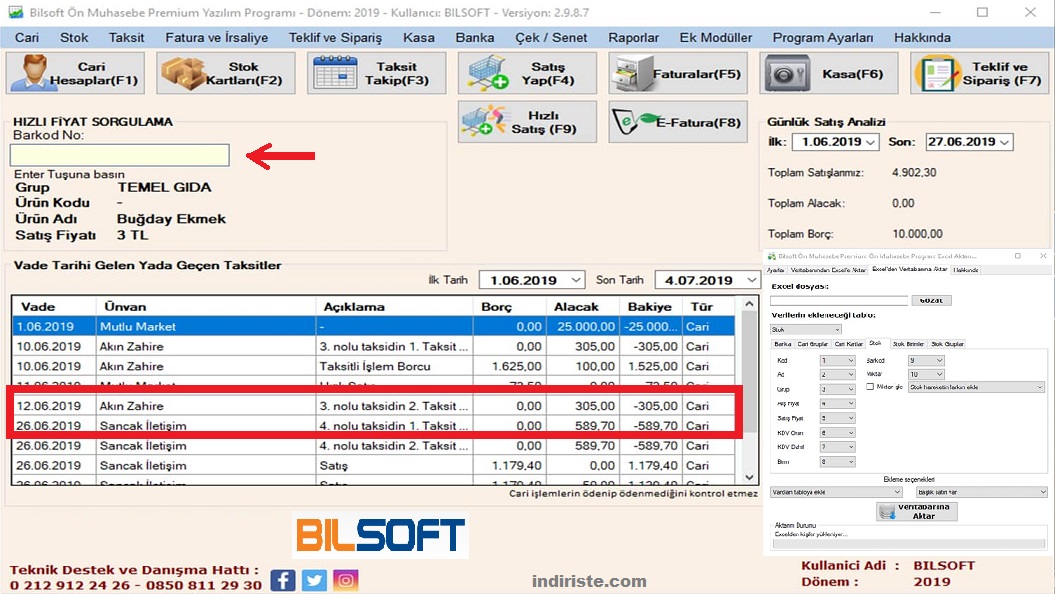Open Teklif ve Sipariş (F7) button

980,73
